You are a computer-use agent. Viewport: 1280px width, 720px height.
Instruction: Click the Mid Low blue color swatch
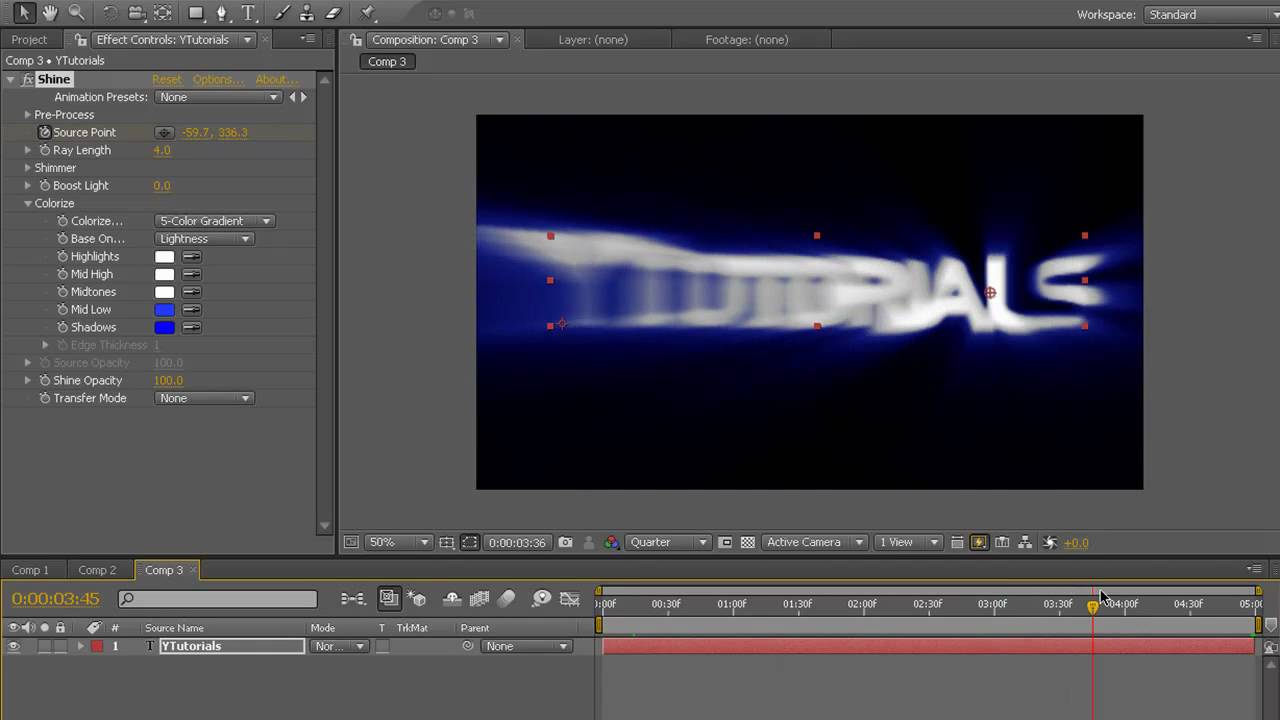coord(164,310)
